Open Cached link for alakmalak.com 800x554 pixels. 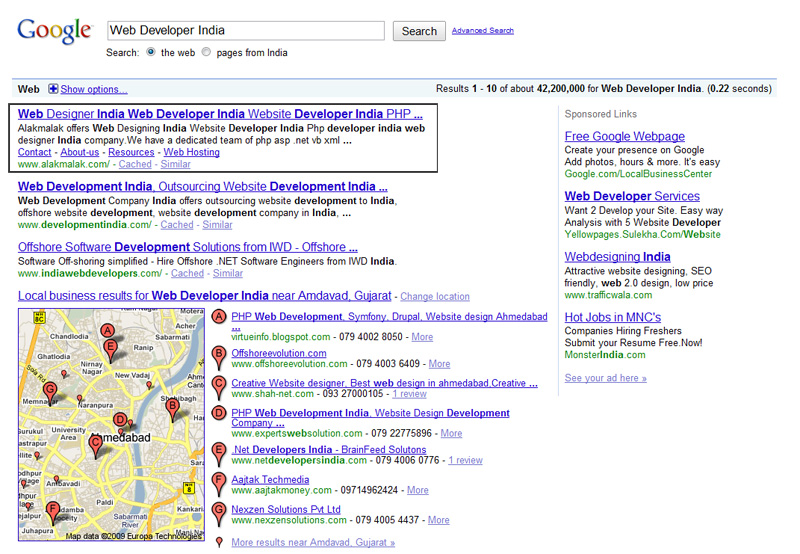[x=135, y=164]
